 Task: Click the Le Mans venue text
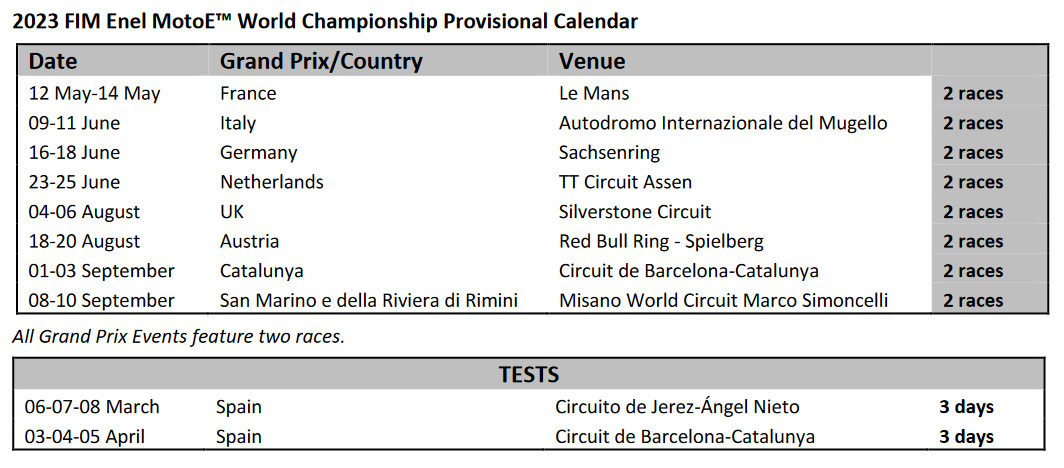point(594,93)
